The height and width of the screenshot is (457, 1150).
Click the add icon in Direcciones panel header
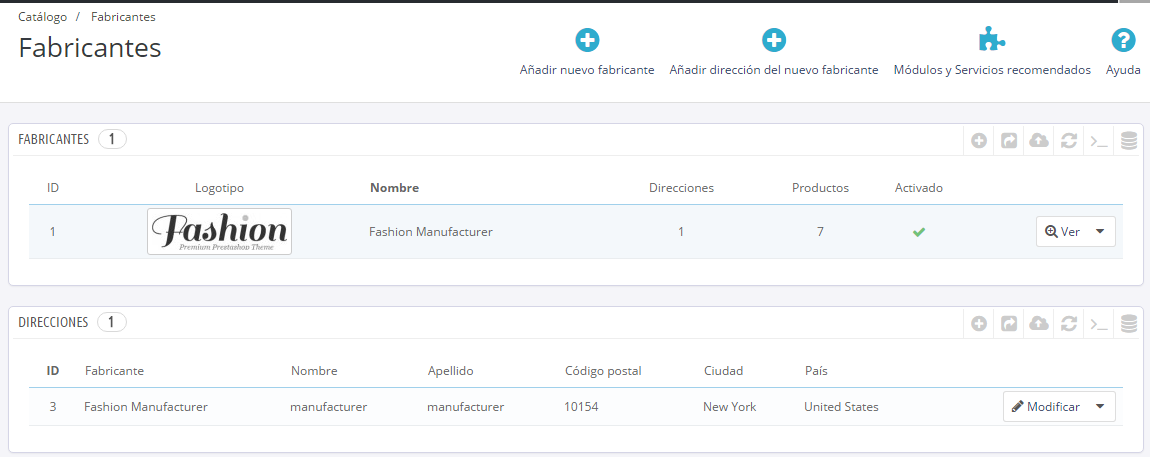click(x=979, y=323)
